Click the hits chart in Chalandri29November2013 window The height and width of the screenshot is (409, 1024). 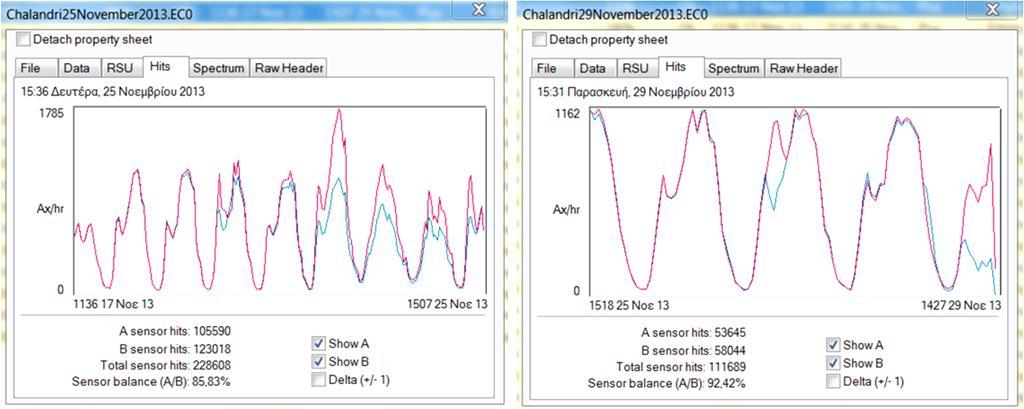pos(795,201)
